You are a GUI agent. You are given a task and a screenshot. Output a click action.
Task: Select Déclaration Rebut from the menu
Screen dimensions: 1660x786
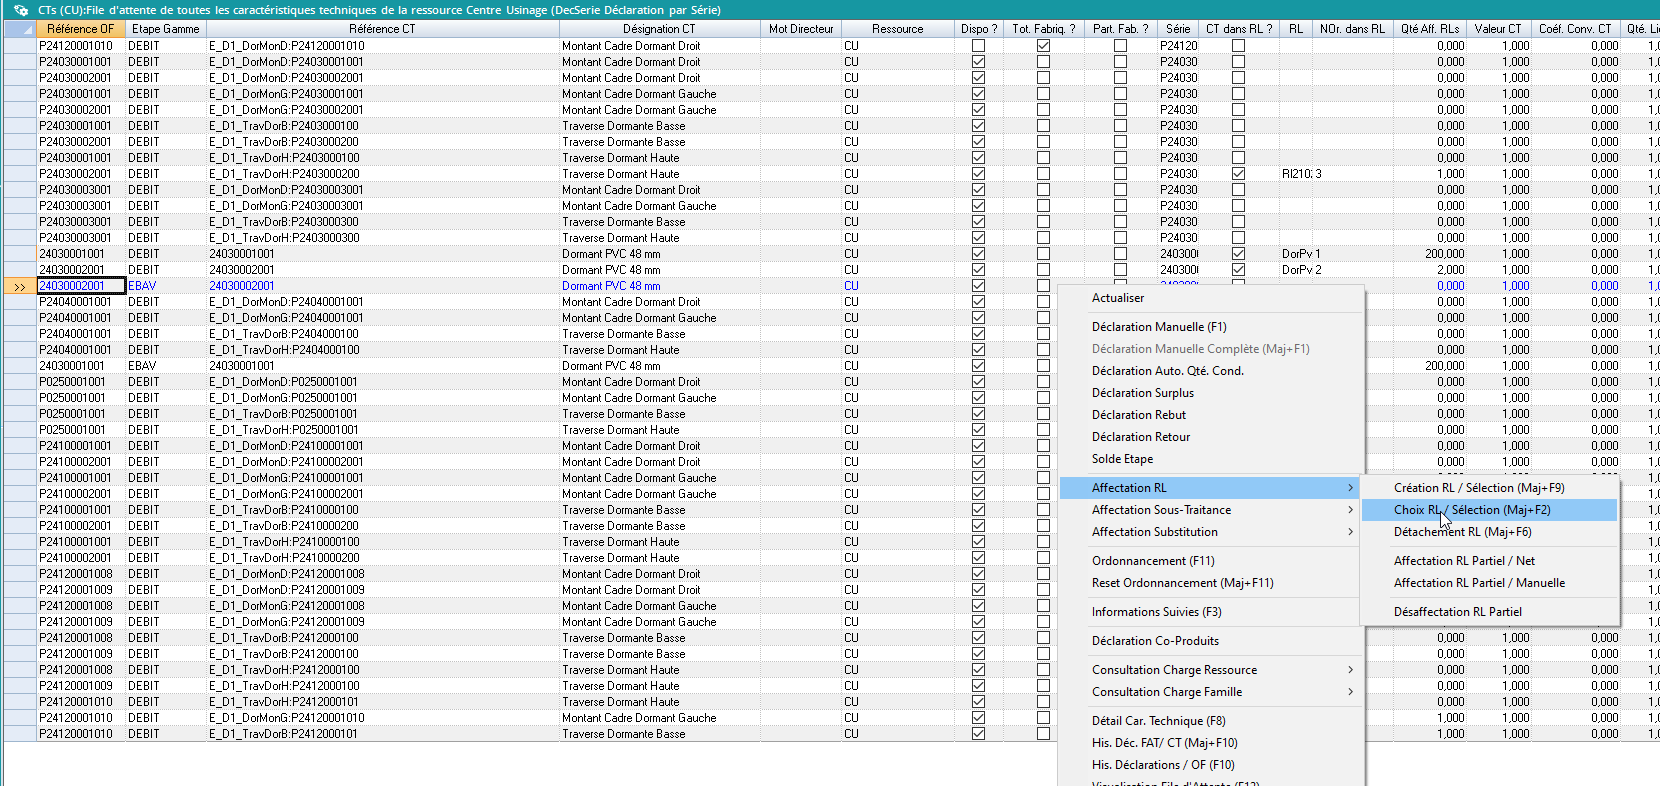[1138, 415]
